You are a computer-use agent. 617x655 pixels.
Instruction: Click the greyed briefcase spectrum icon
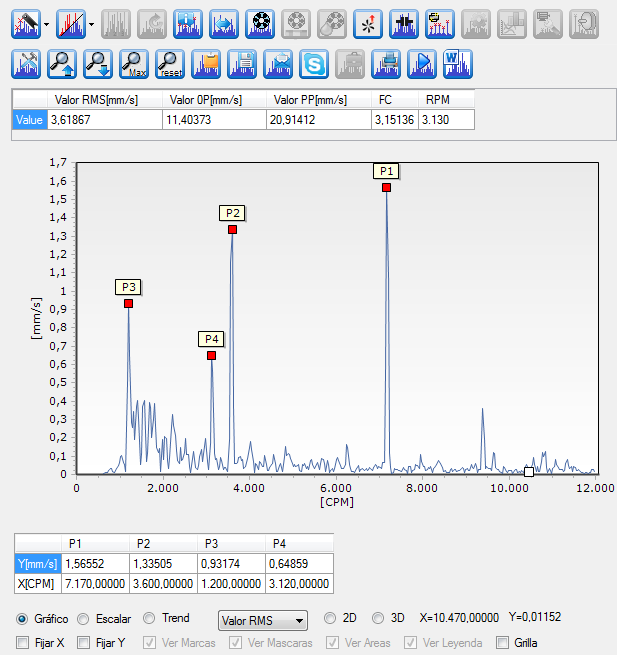350,64
